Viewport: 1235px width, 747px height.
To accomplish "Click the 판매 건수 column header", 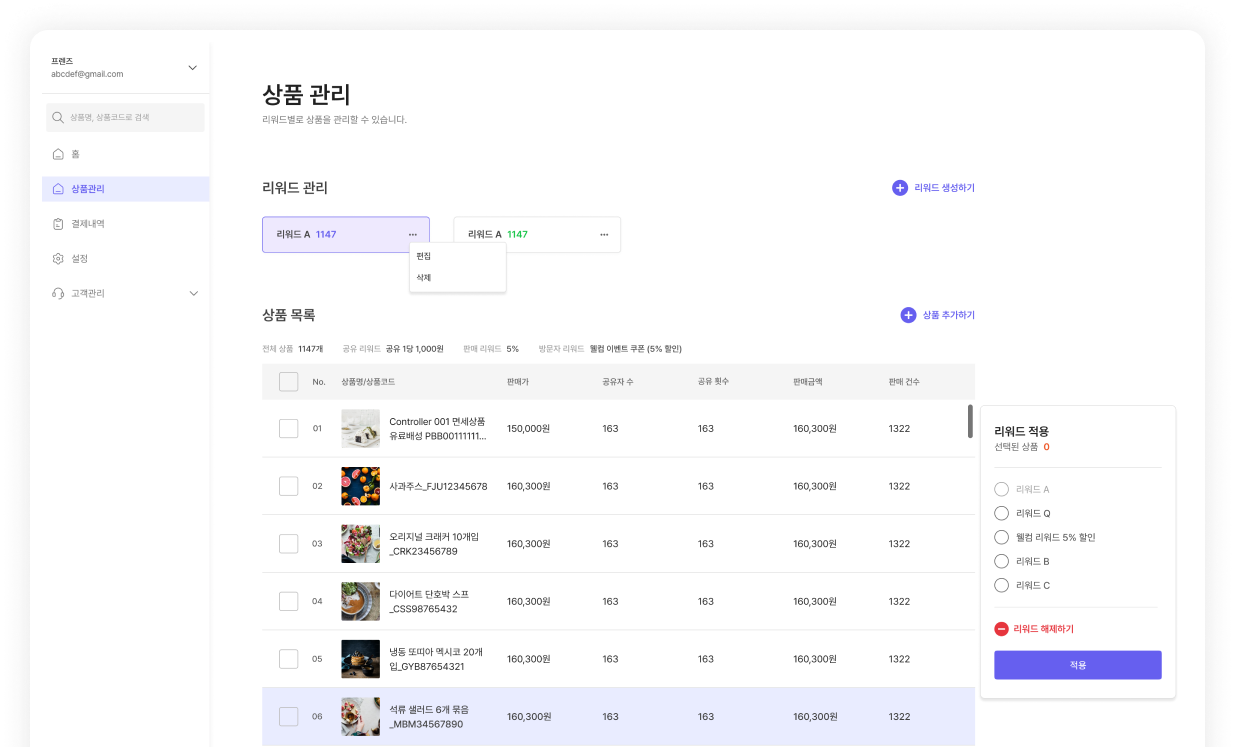I will click(904, 382).
